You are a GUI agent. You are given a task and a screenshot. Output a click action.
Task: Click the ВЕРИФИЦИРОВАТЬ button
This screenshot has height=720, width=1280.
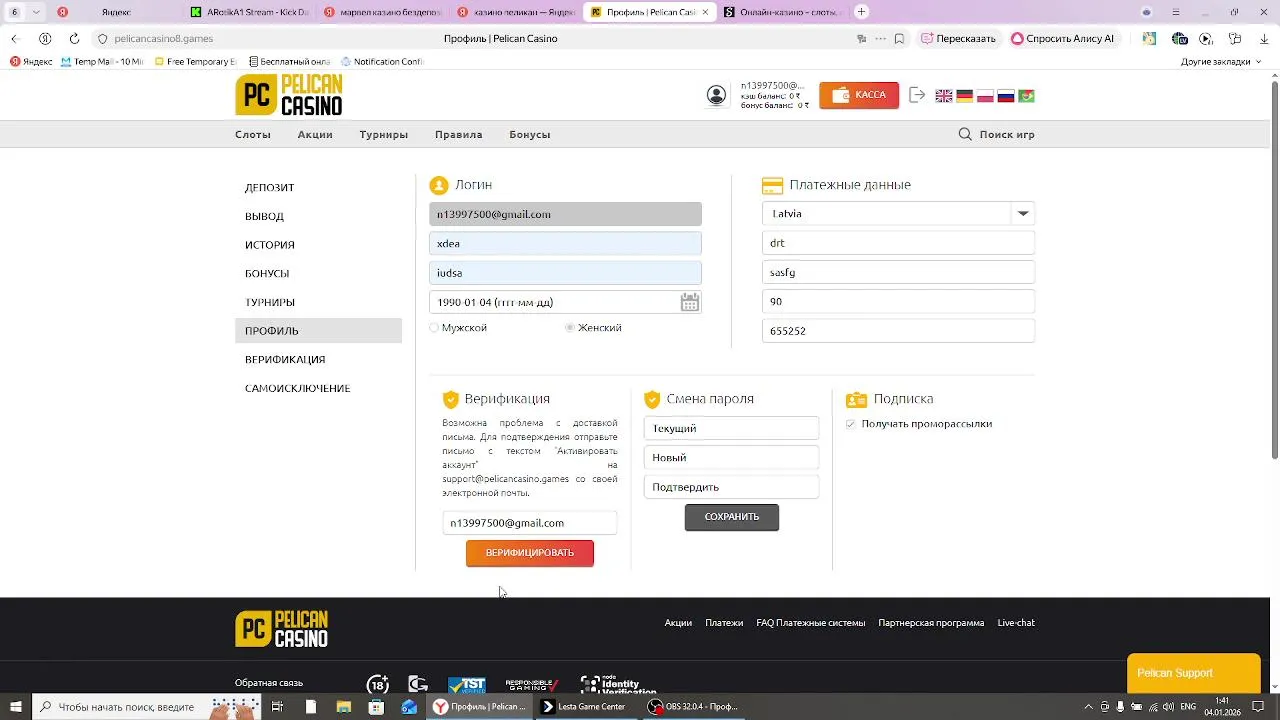point(530,553)
